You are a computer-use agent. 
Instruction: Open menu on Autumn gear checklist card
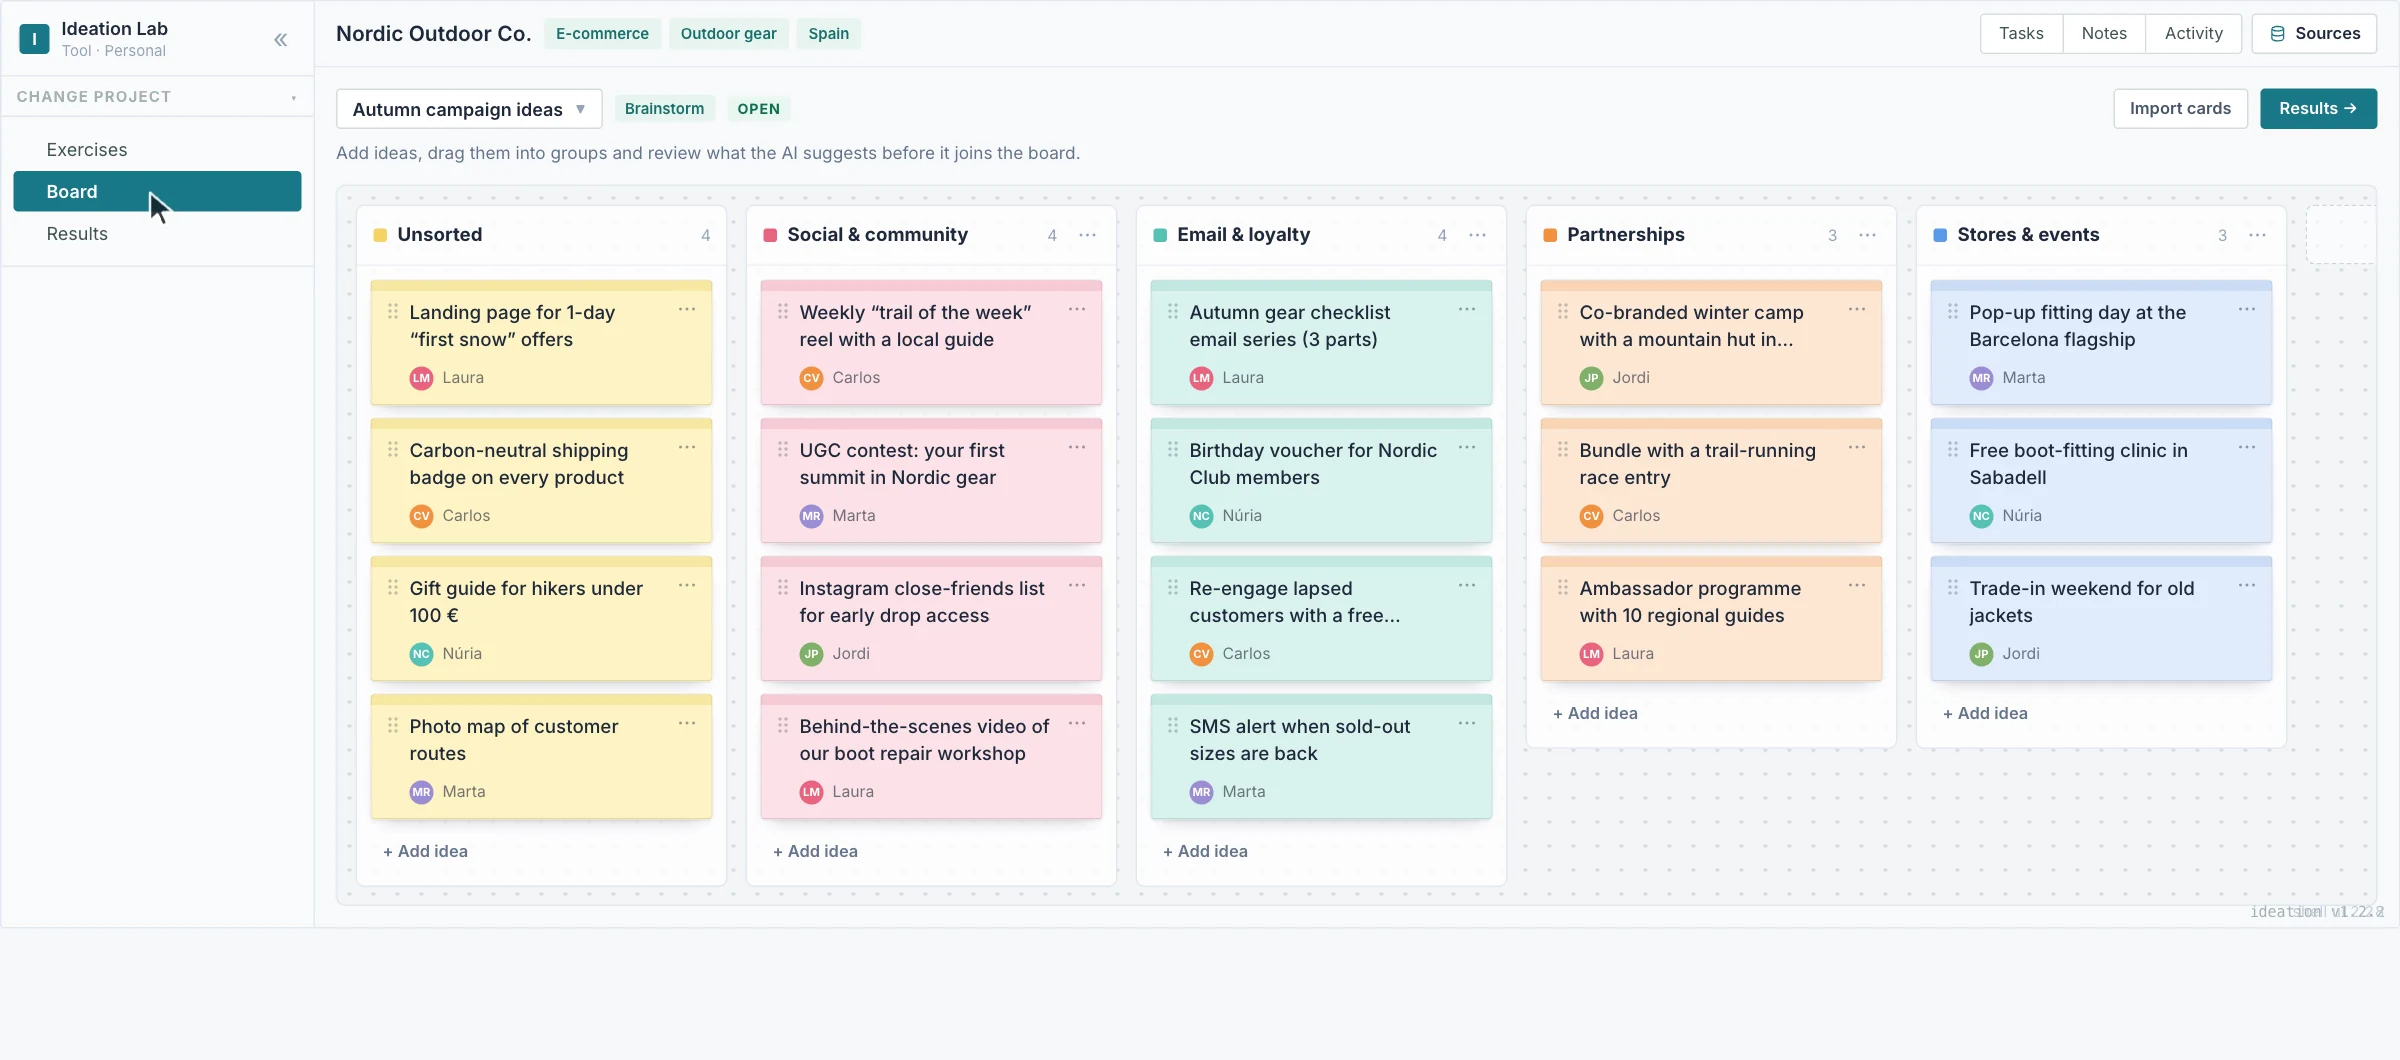(1467, 310)
